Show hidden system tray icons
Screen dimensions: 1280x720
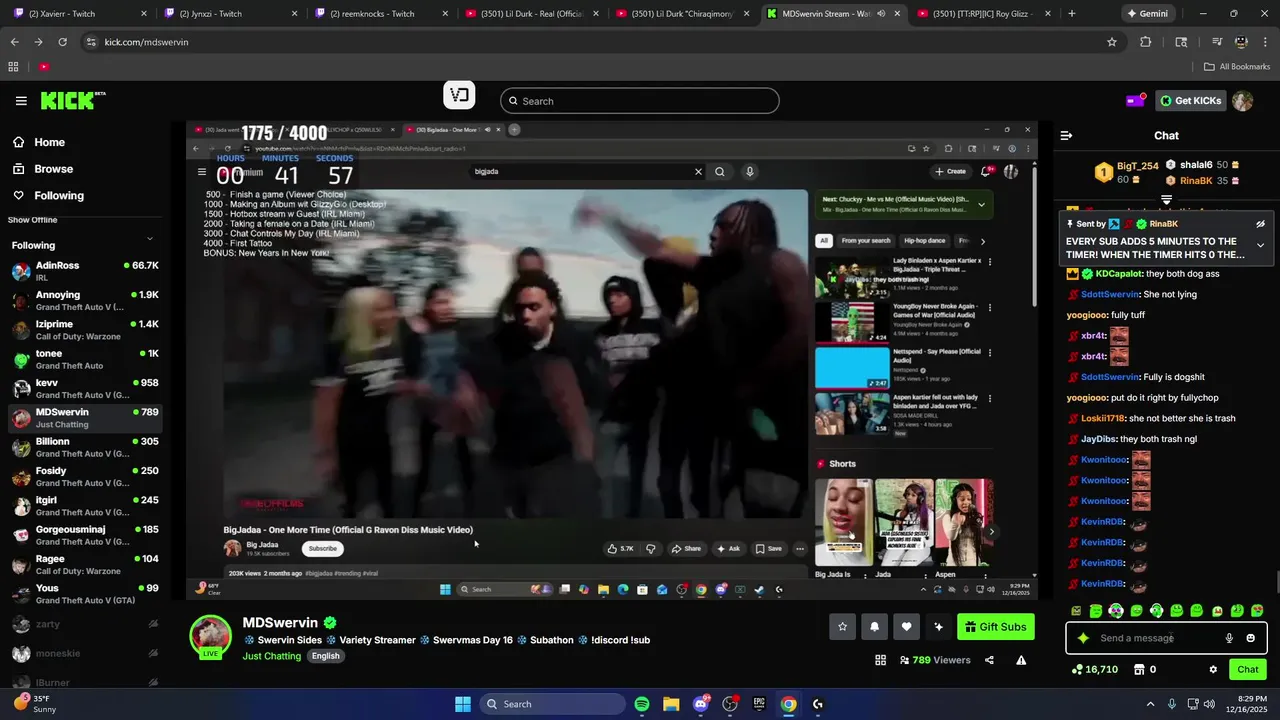pyautogui.click(x=1150, y=704)
